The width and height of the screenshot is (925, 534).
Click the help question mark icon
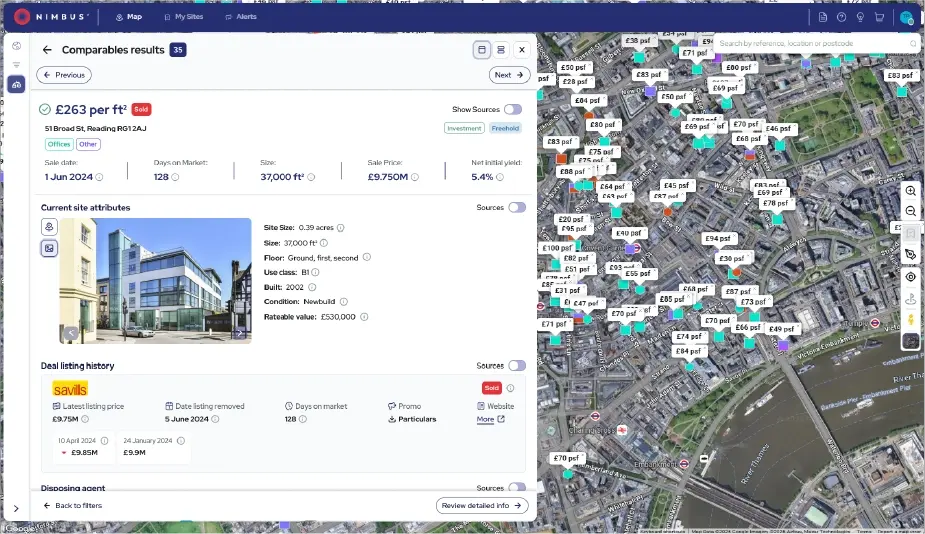841,17
